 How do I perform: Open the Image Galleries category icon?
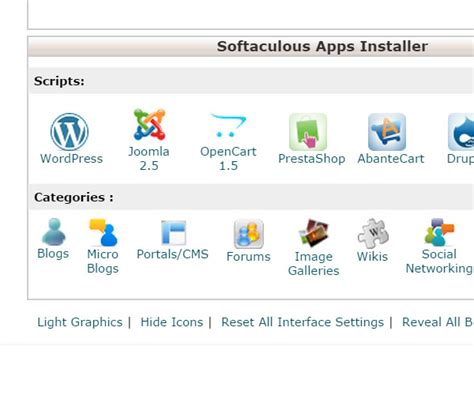tap(314, 233)
